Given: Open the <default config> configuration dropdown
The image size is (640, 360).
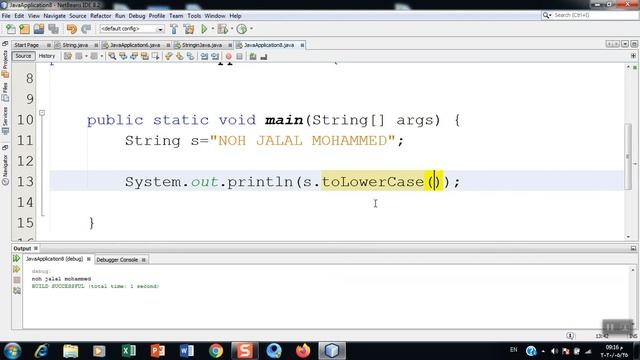Looking at the screenshot, I should point(132,29).
